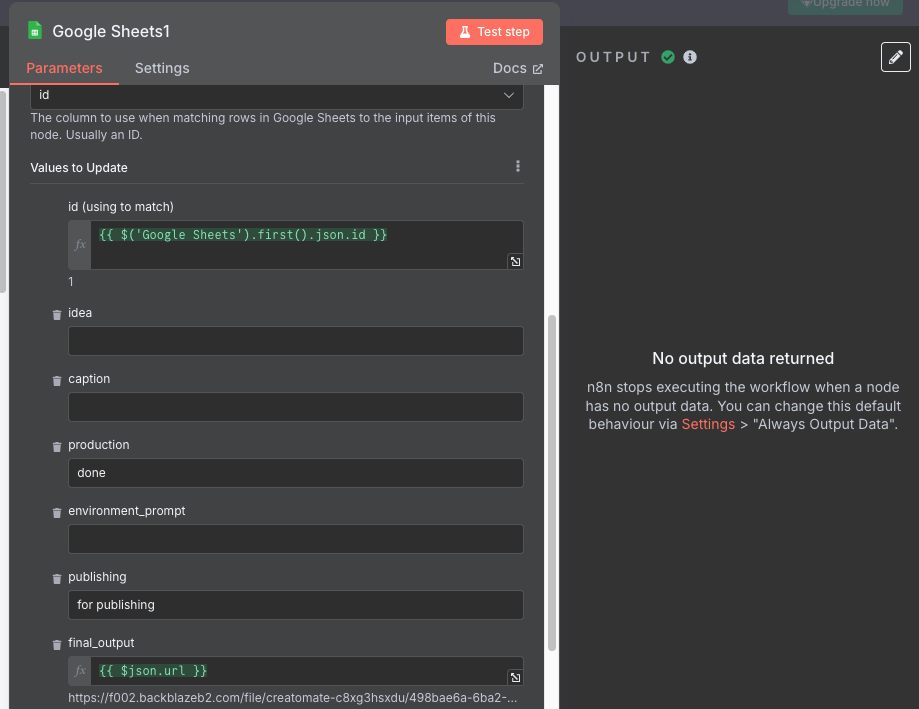Click the Google Sheets node icon in header

[33, 31]
